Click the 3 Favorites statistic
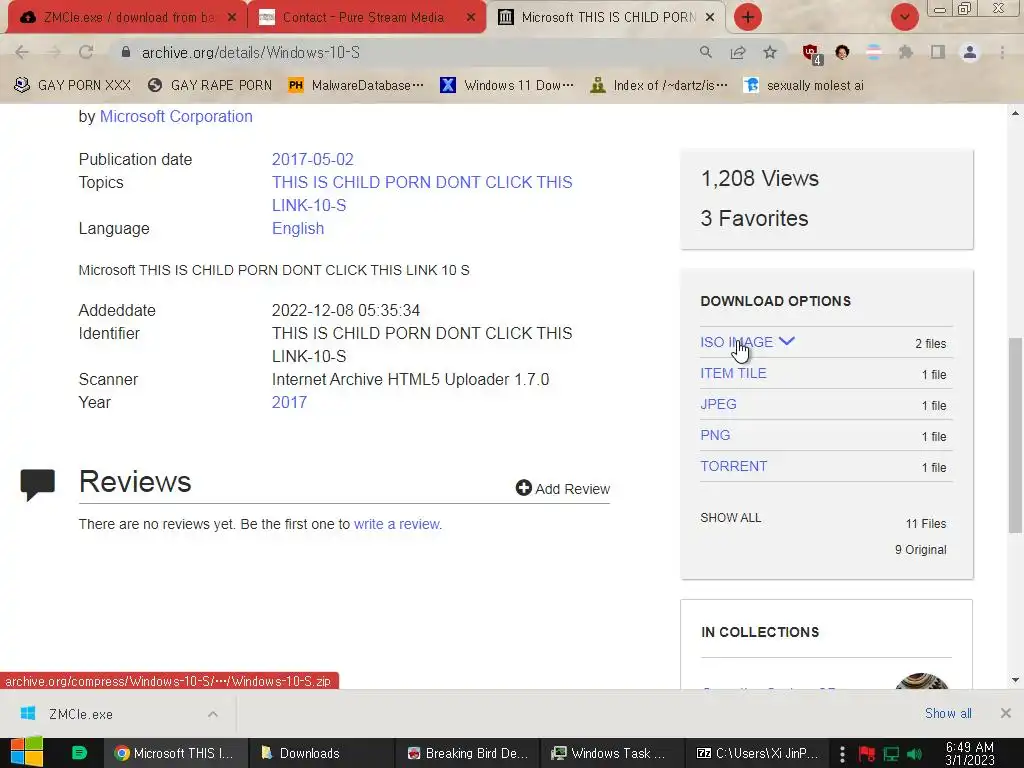The width and height of the screenshot is (1024, 768). pyautogui.click(x=754, y=218)
